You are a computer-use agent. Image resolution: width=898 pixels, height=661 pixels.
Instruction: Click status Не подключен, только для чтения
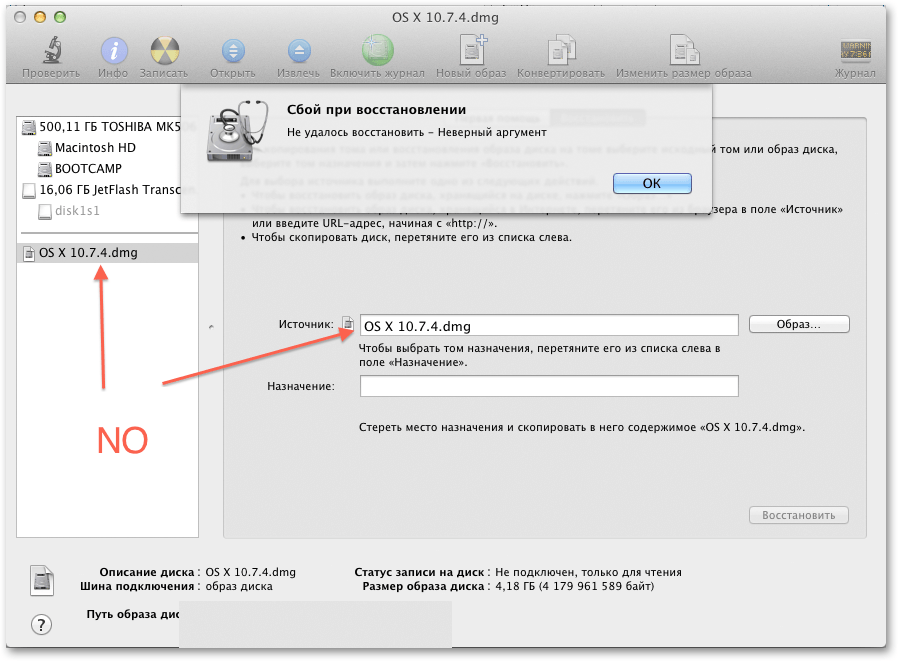(x=588, y=572)
